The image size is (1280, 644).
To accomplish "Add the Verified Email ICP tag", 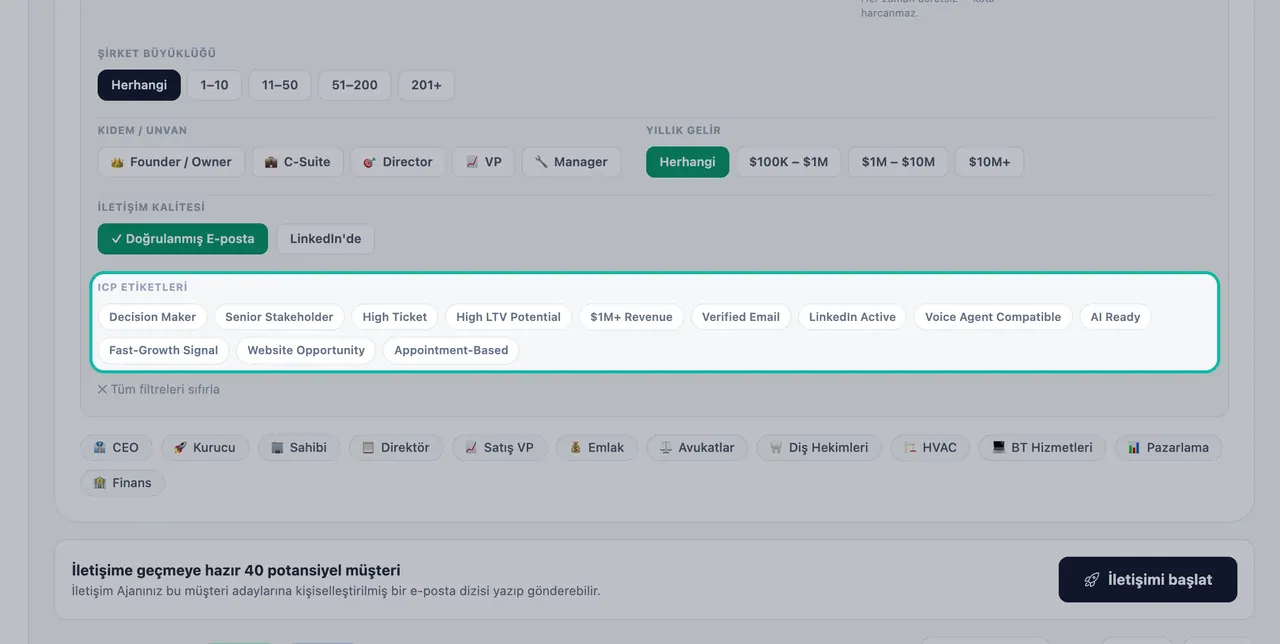I will click(x=741, y=317).
